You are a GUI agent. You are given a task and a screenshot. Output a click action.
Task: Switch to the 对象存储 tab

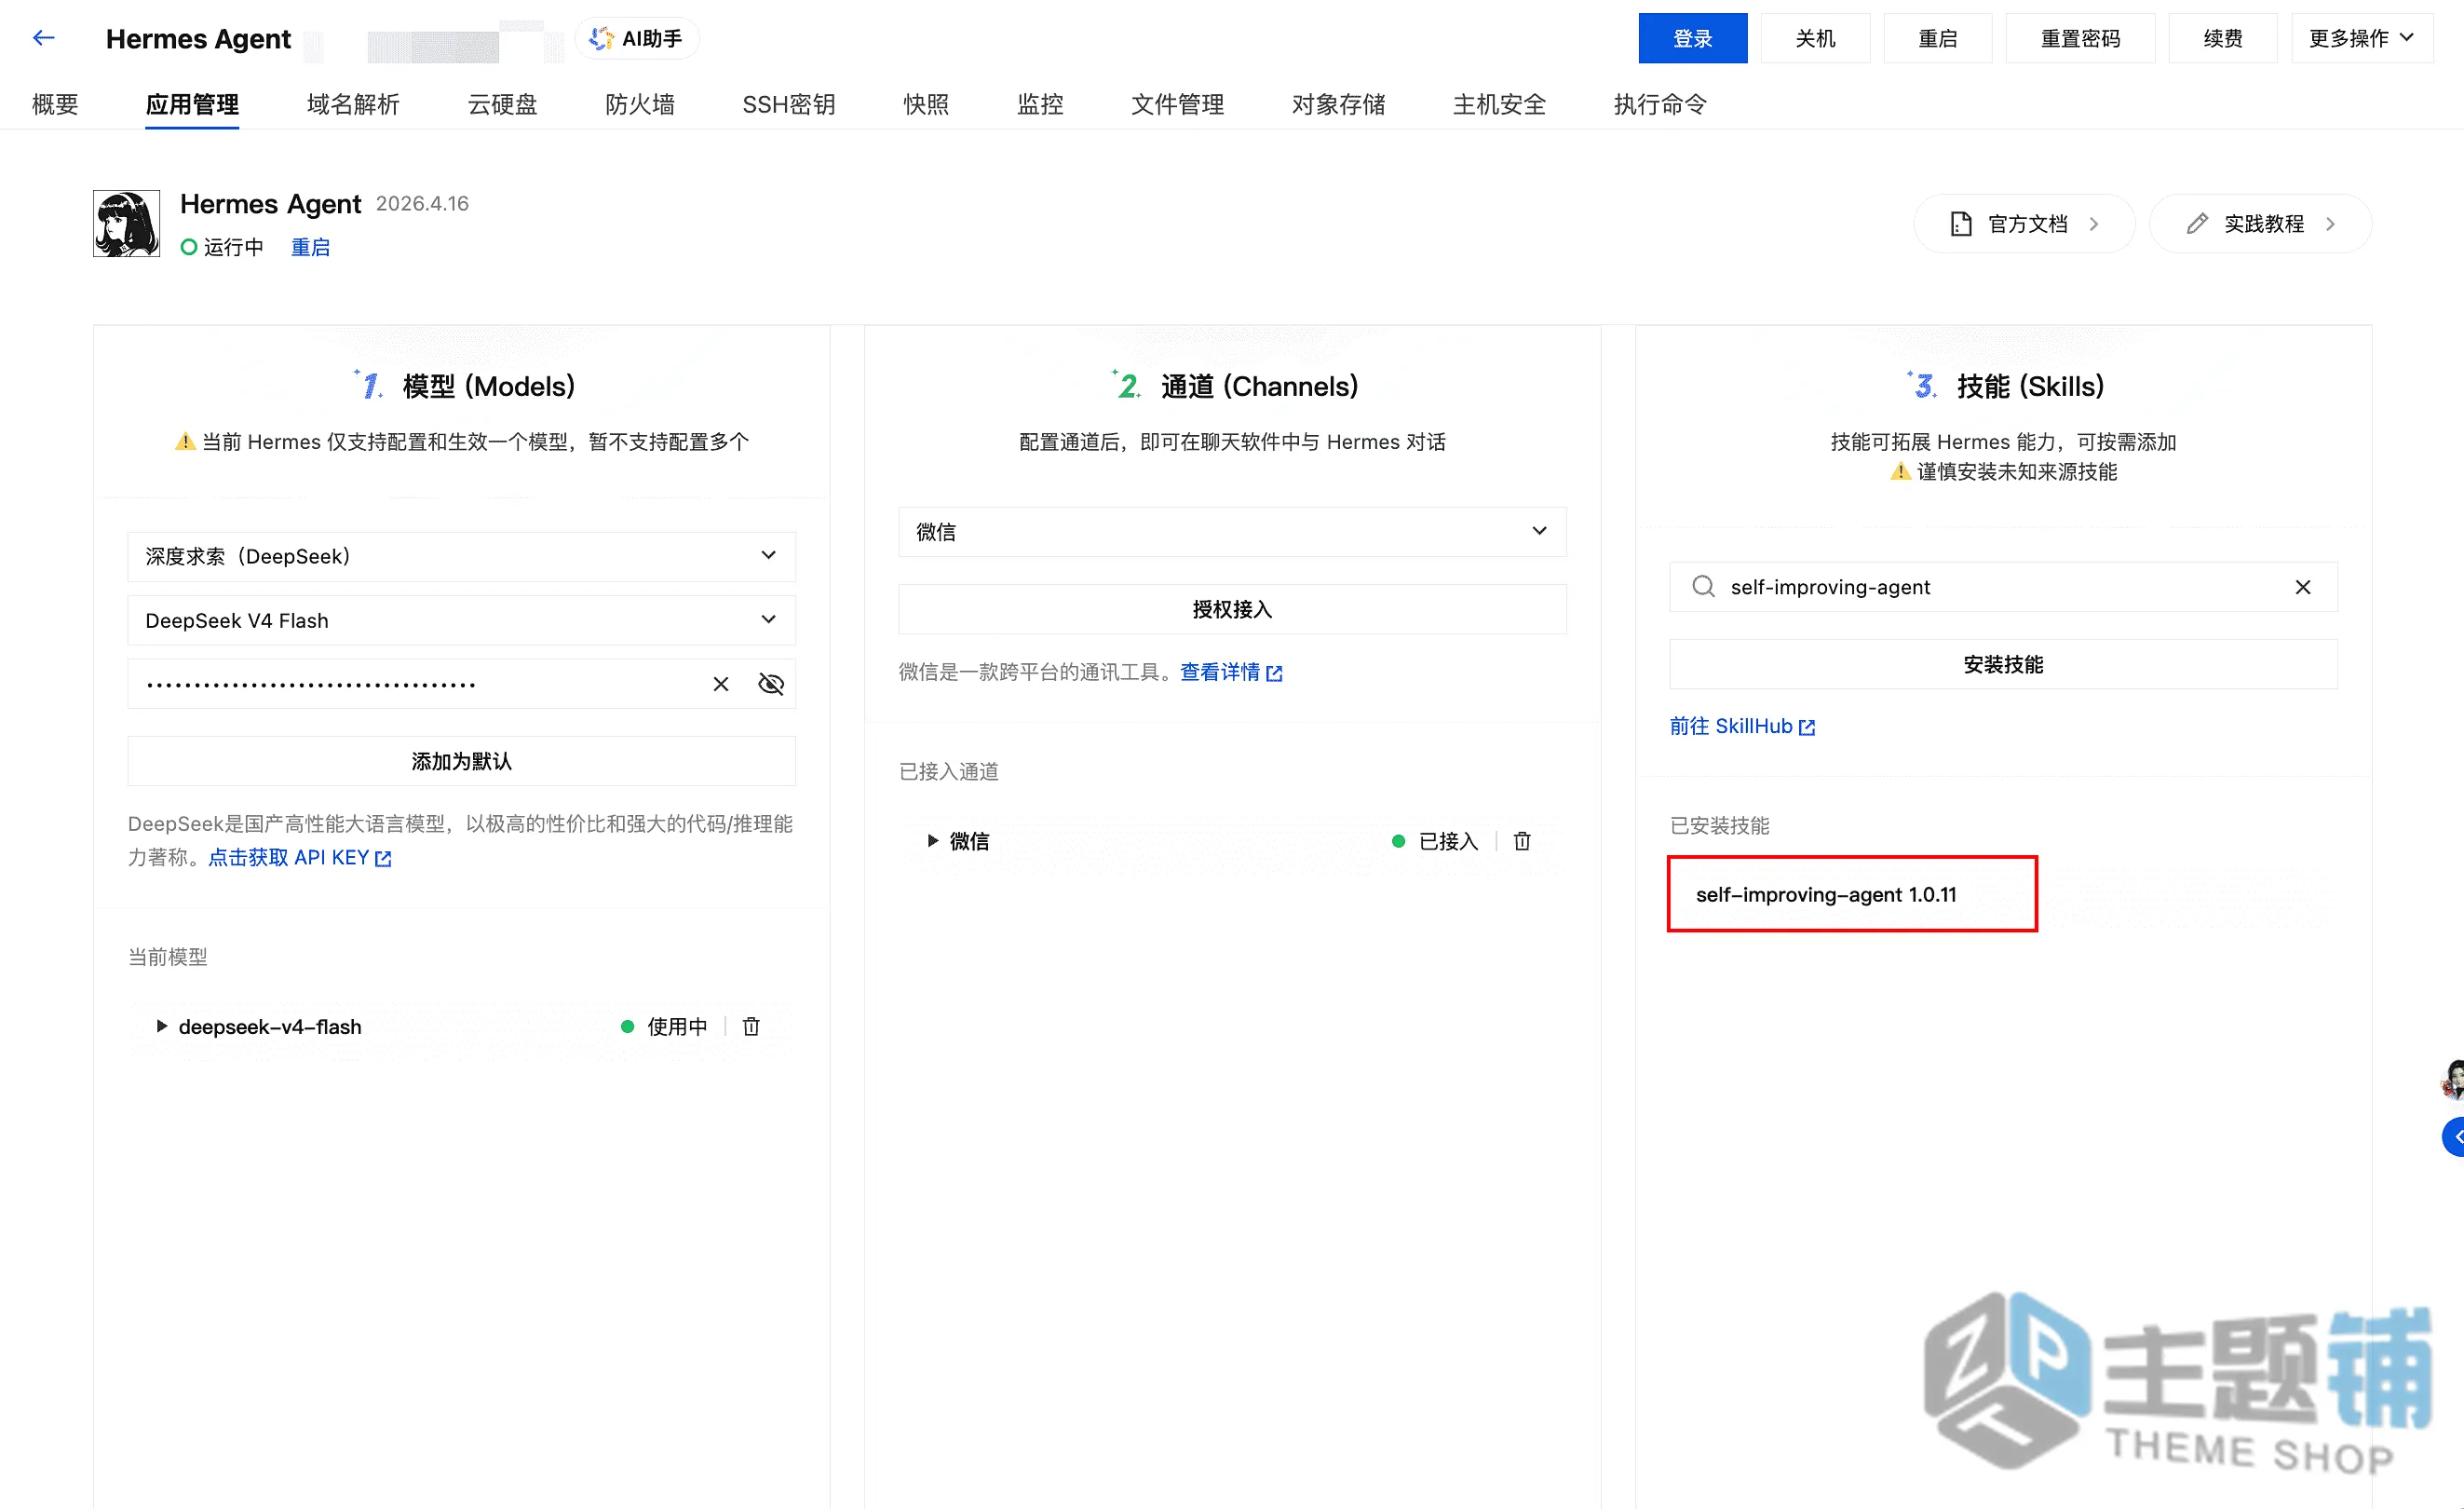[x=1338, y=104]
